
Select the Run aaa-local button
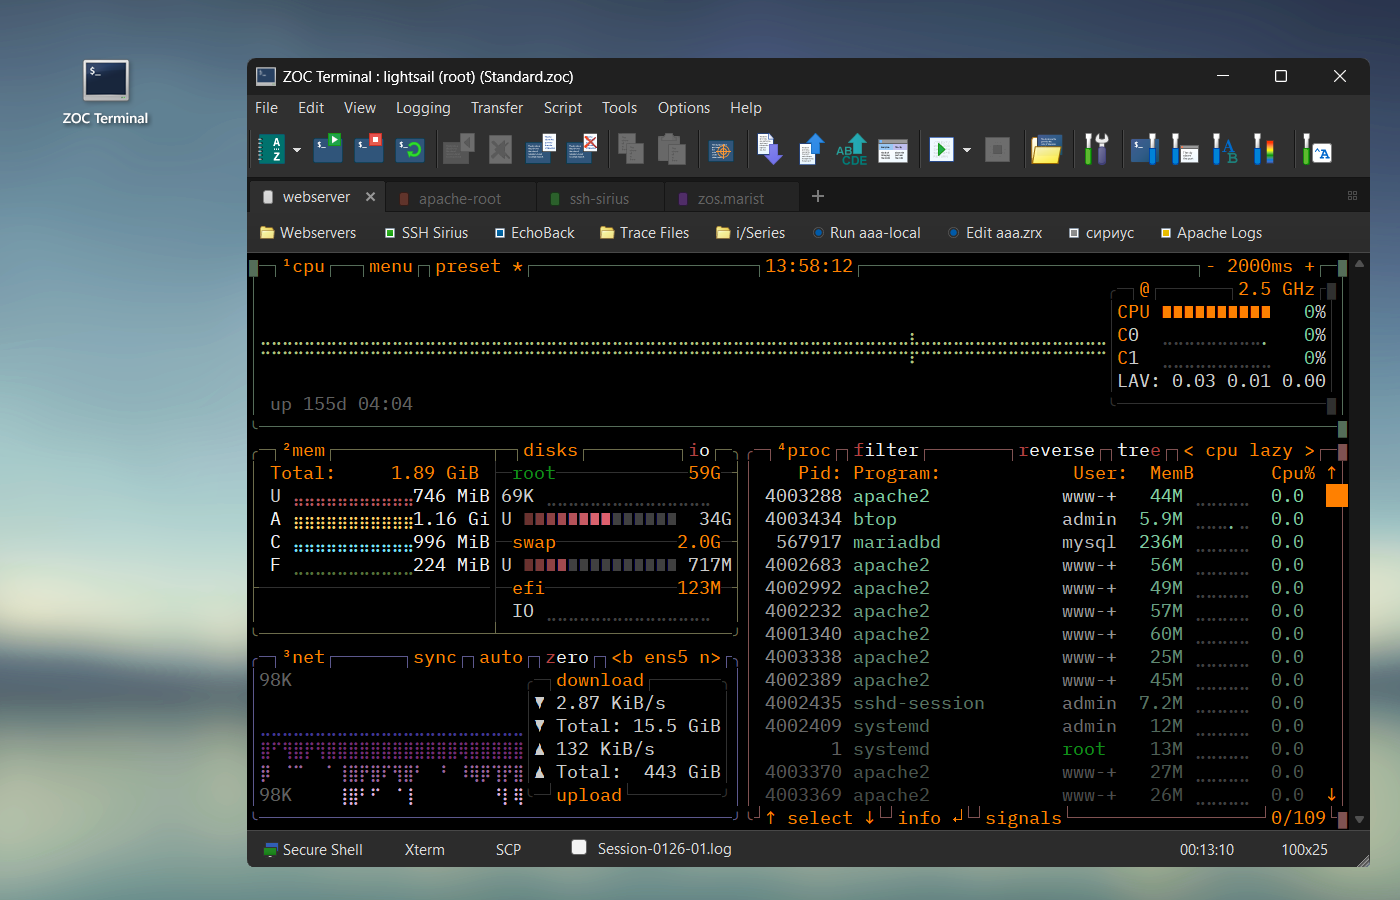coord(866,233)
